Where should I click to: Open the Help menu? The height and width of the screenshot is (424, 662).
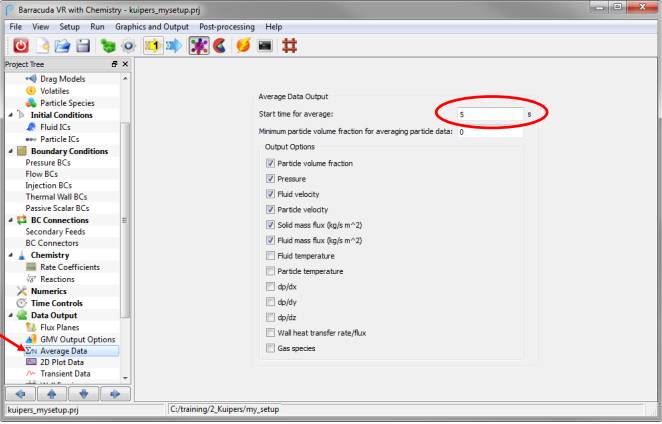(274, 27)
